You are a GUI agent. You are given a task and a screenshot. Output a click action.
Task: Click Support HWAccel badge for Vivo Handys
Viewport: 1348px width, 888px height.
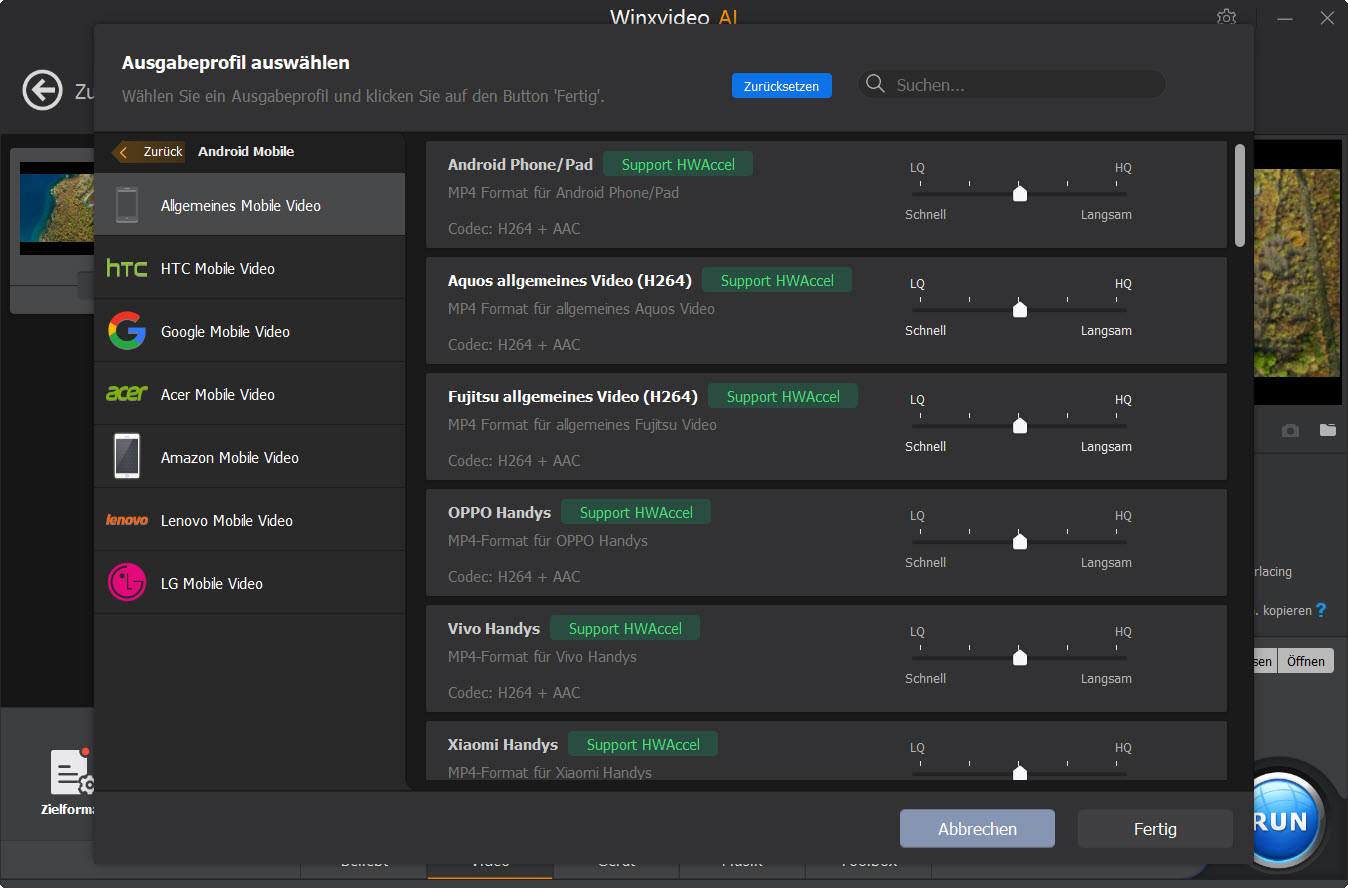pos(625,628)
